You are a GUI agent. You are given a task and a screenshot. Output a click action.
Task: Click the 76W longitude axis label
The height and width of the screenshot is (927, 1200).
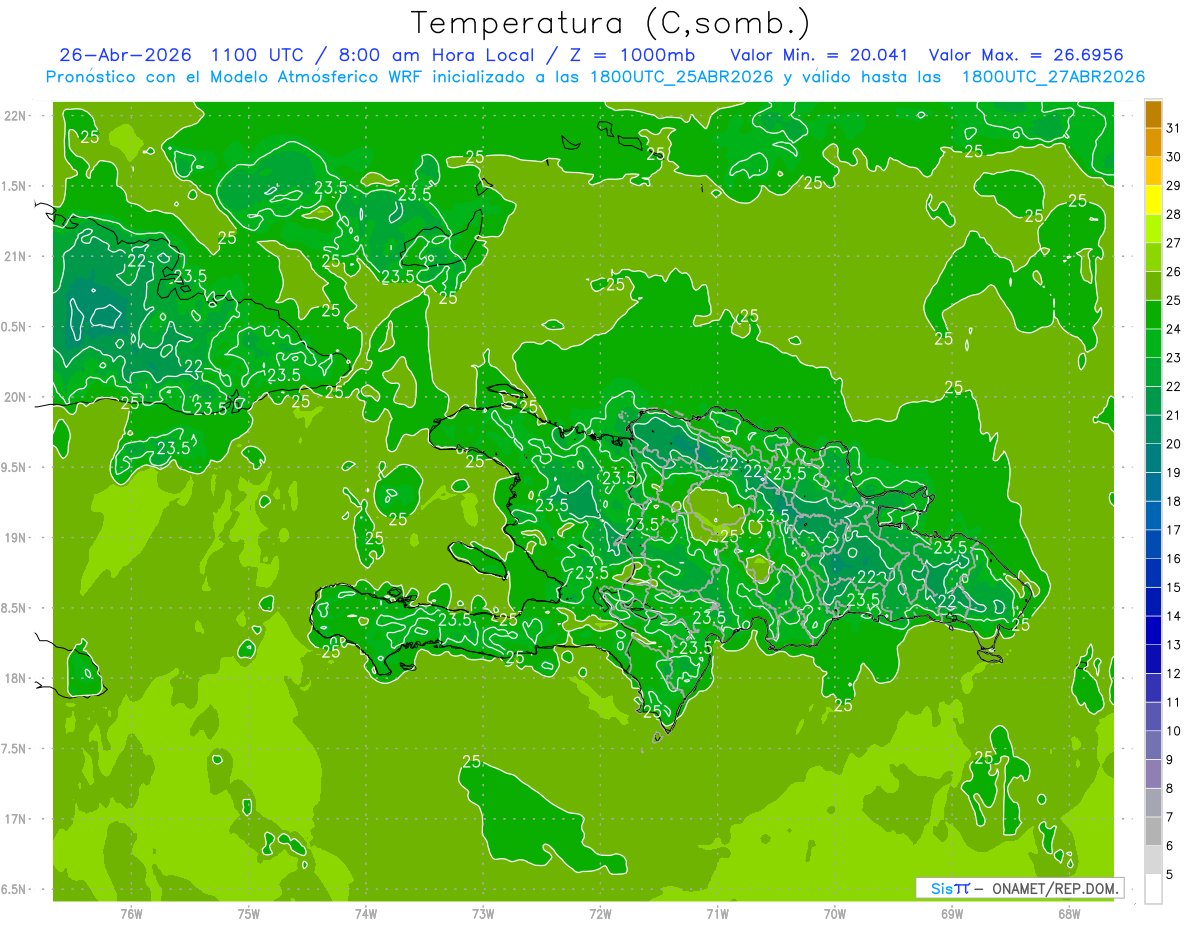(x=131, y=914)
